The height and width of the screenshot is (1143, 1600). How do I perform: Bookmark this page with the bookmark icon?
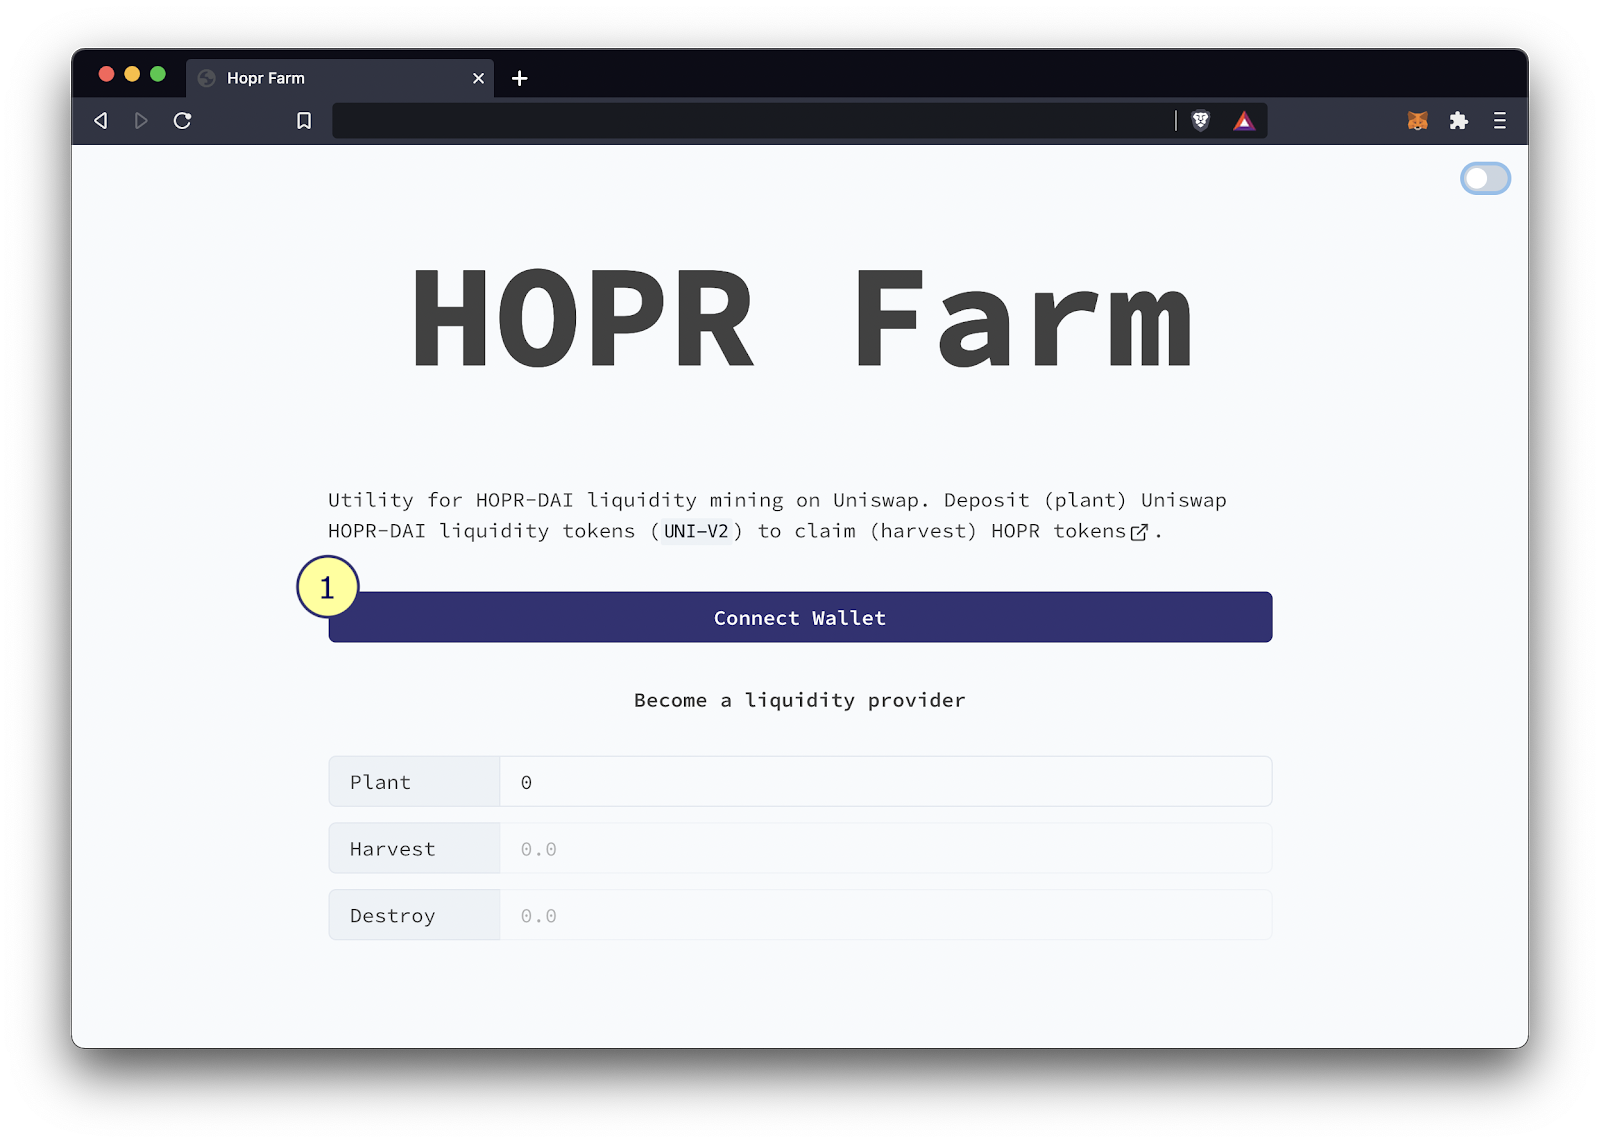304,121
